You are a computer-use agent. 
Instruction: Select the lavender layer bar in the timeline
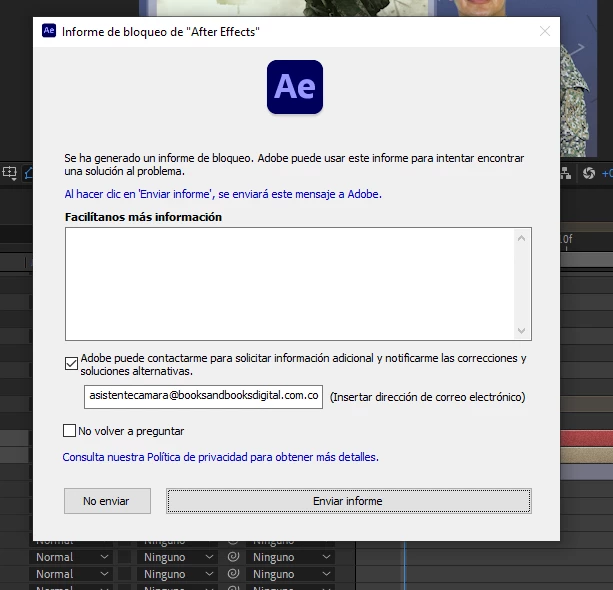point(586,472)
